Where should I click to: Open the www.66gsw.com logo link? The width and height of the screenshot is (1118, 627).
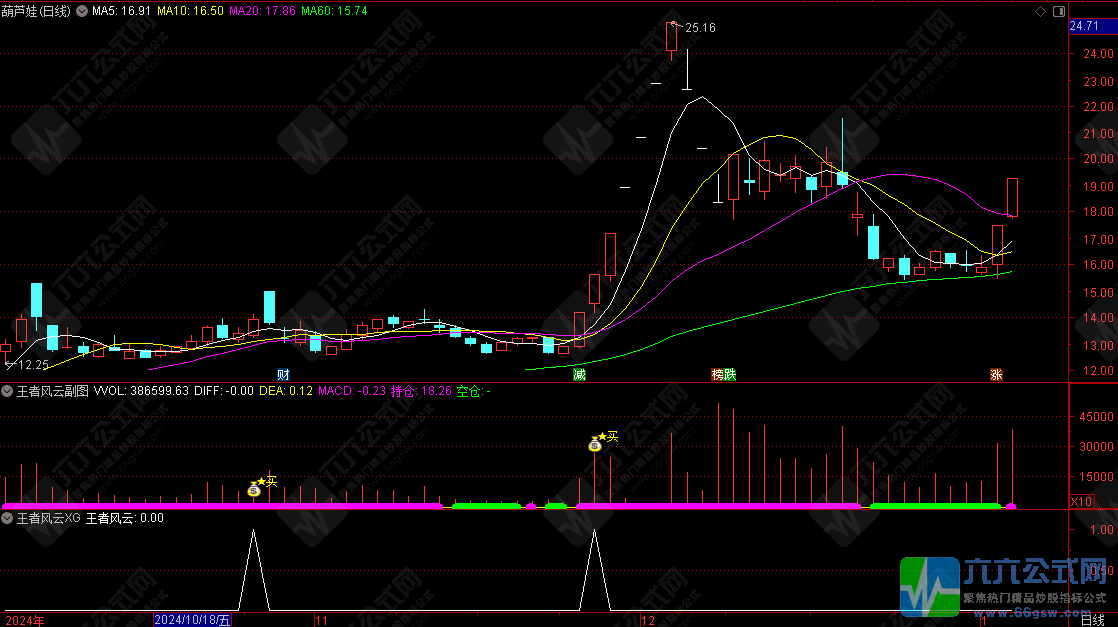(1032, 611)
